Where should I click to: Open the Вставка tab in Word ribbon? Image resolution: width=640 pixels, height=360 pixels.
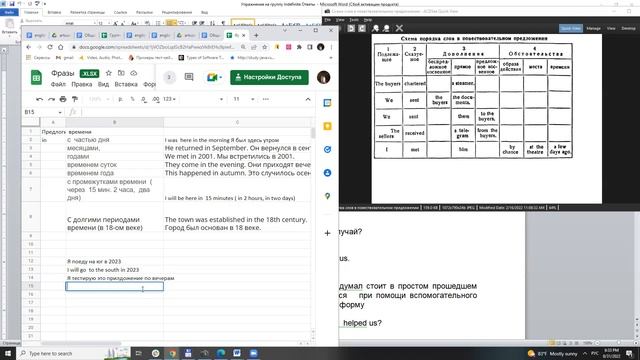click(x=54, y=12)
